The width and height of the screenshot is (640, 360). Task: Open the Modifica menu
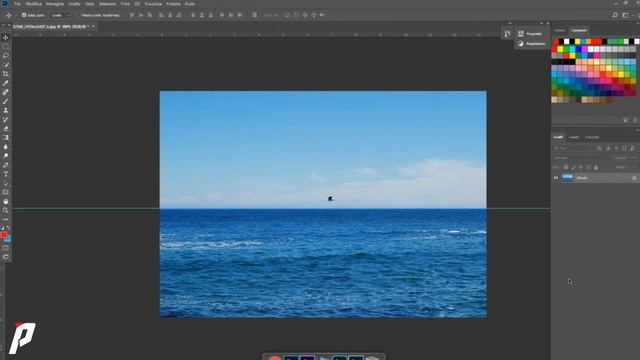pyautogui.click(x=33, y=4)
